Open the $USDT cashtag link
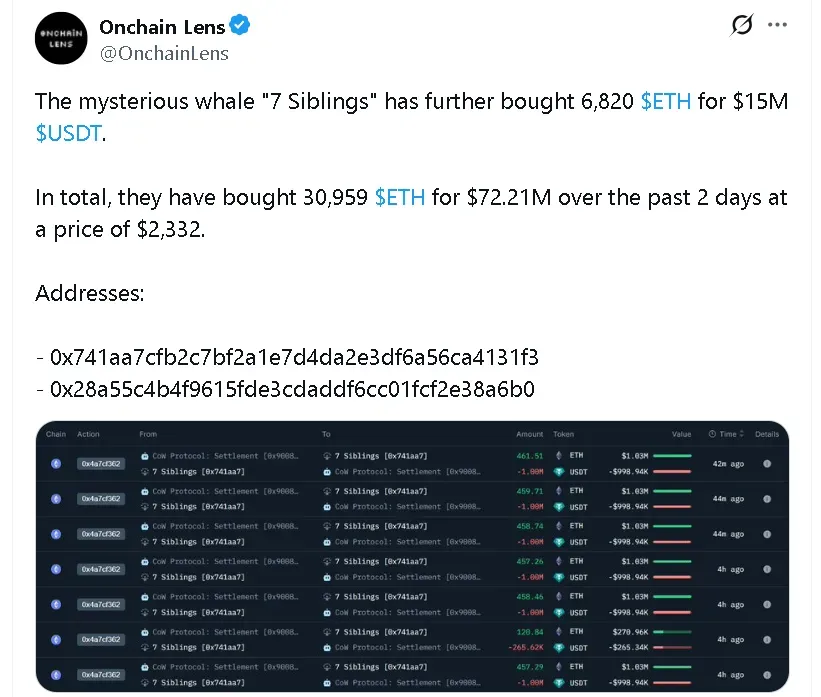The height and width of the screenshot is (697, 821). tap(69, 133)
